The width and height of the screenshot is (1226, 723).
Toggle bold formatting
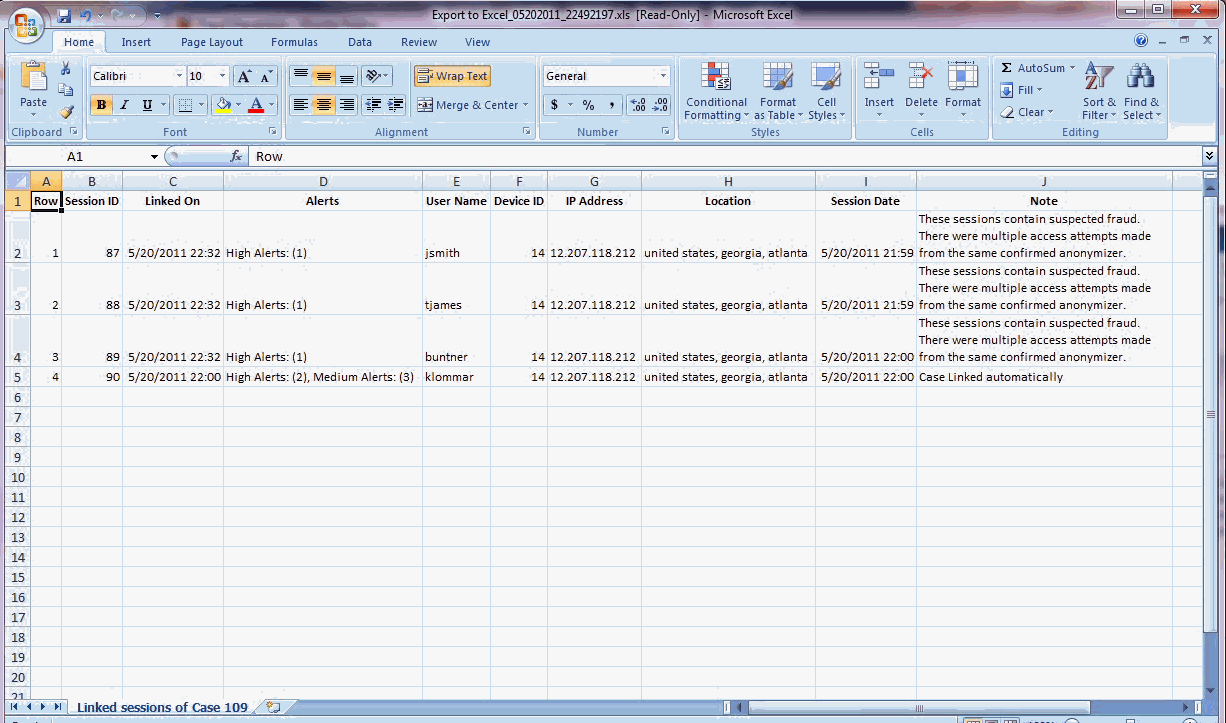[101, 105]
